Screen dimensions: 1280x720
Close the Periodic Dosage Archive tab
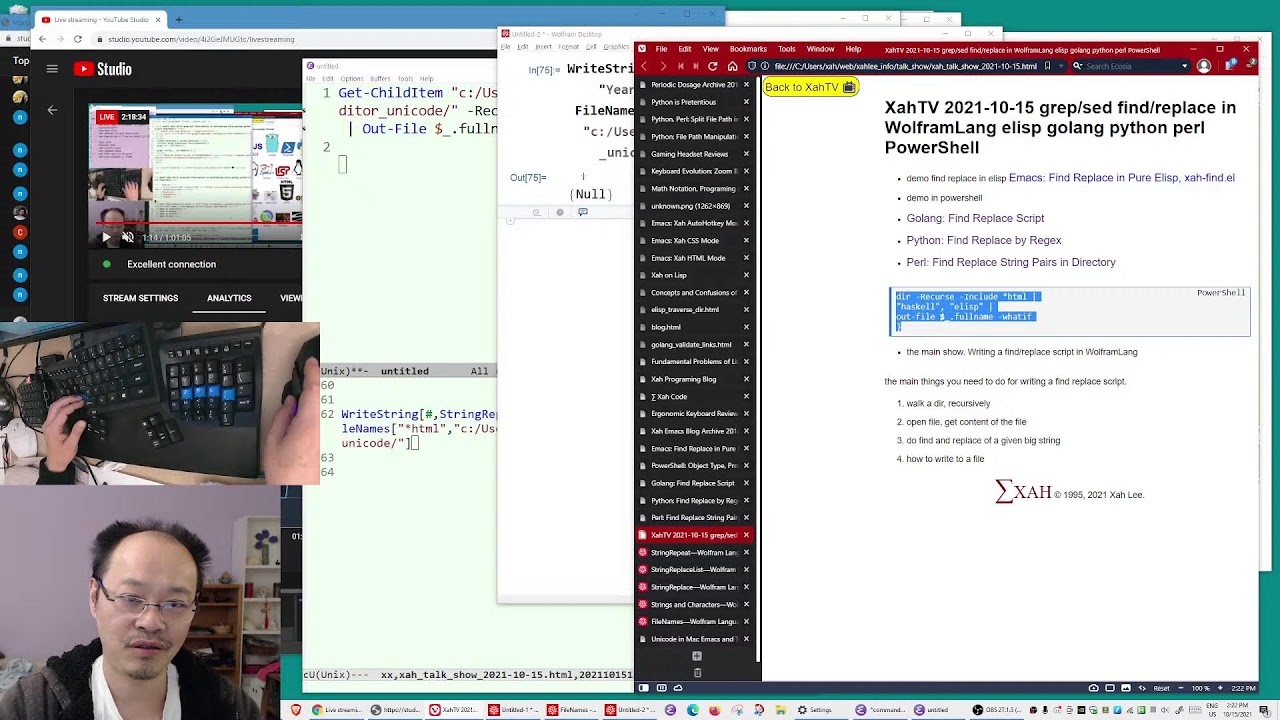pos(746,85)
